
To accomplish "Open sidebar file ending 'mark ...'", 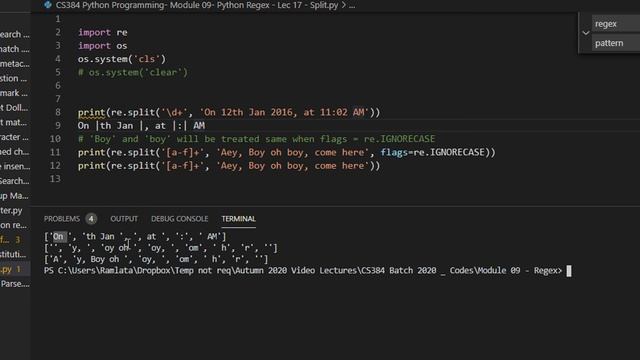I will point(15,93).
